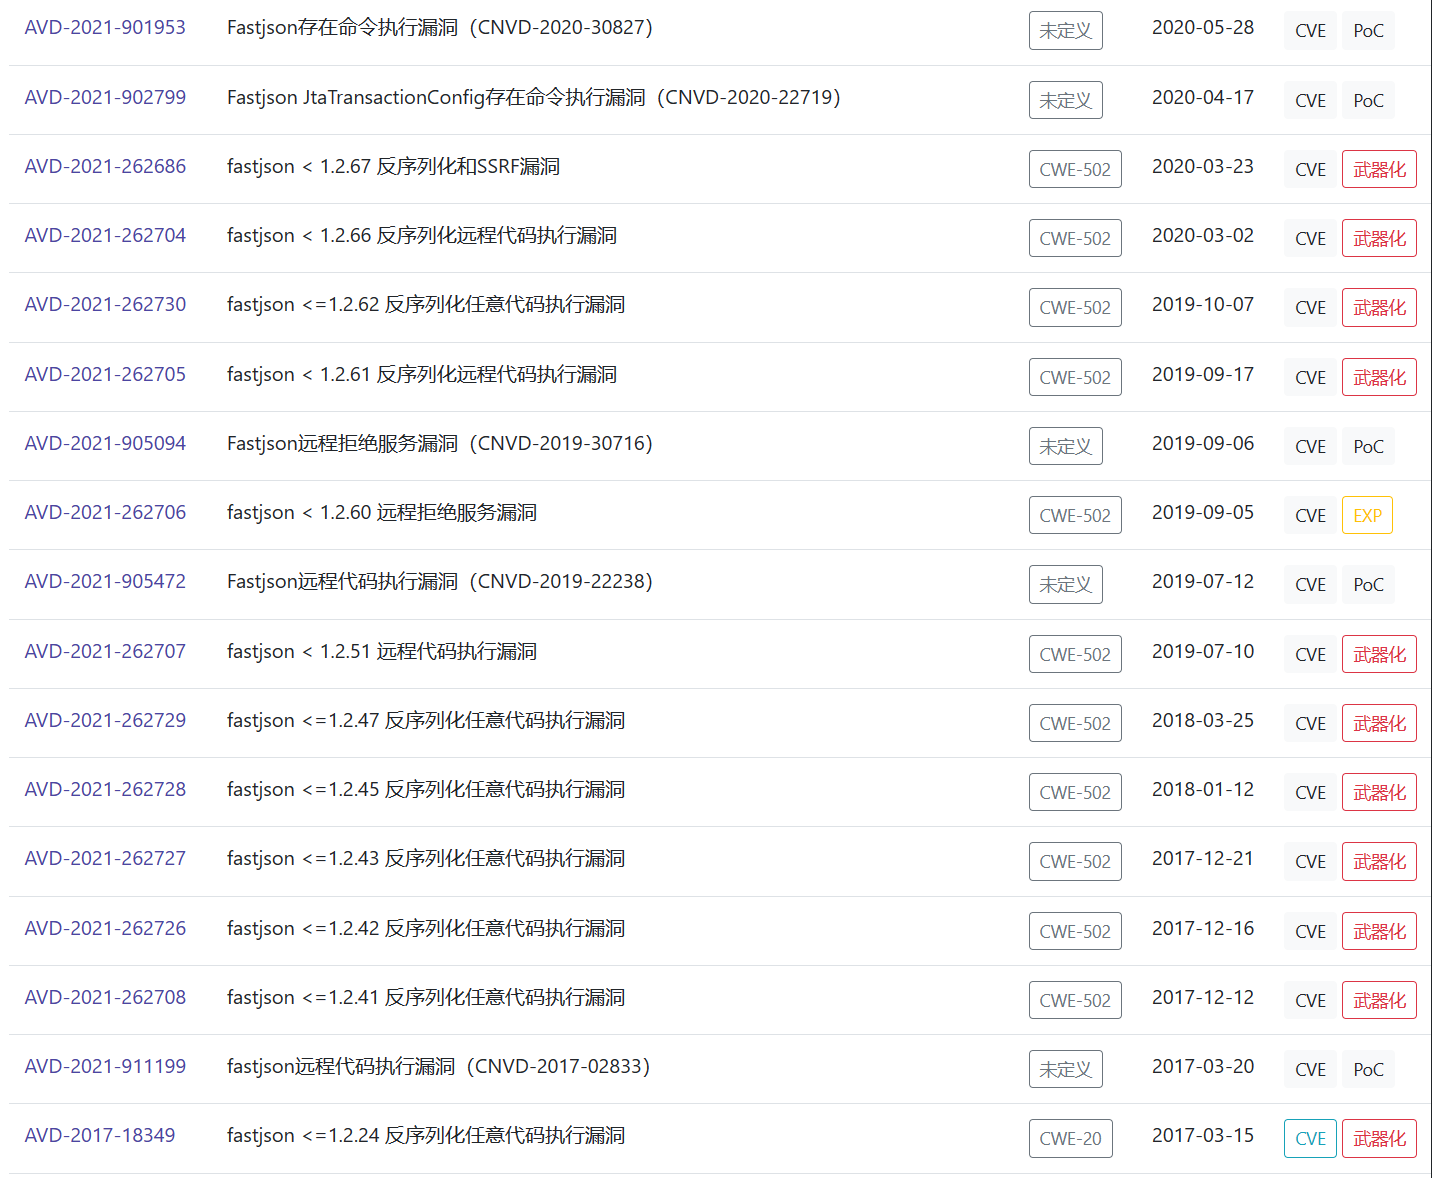Click CWE-502 tag for fastjson <=1.2.43
1436x1178 pixels.
[1075, 861]
